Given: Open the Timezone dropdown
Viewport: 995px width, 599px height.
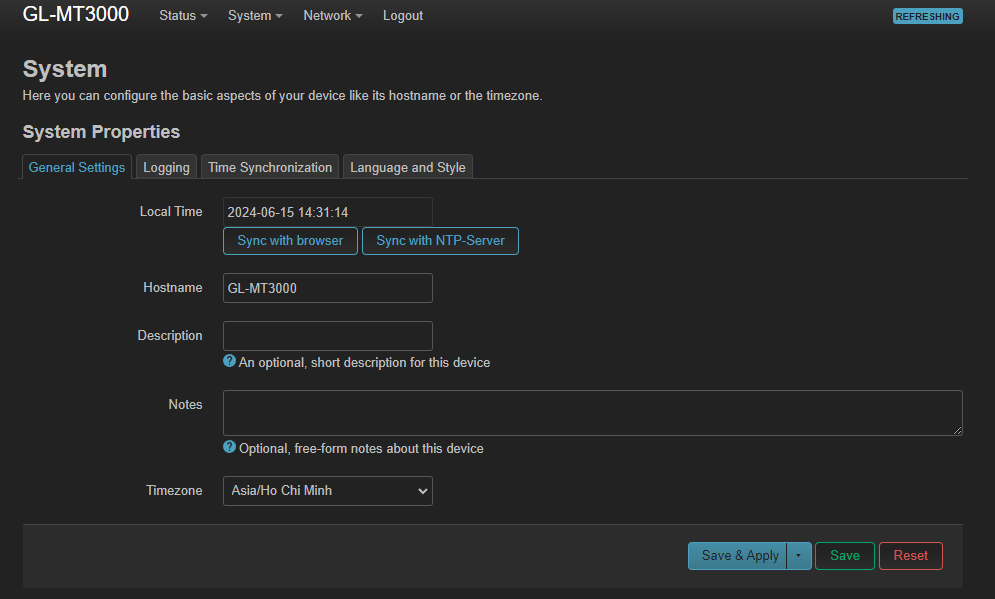Looking at the screenshot, I should (327, 491).
